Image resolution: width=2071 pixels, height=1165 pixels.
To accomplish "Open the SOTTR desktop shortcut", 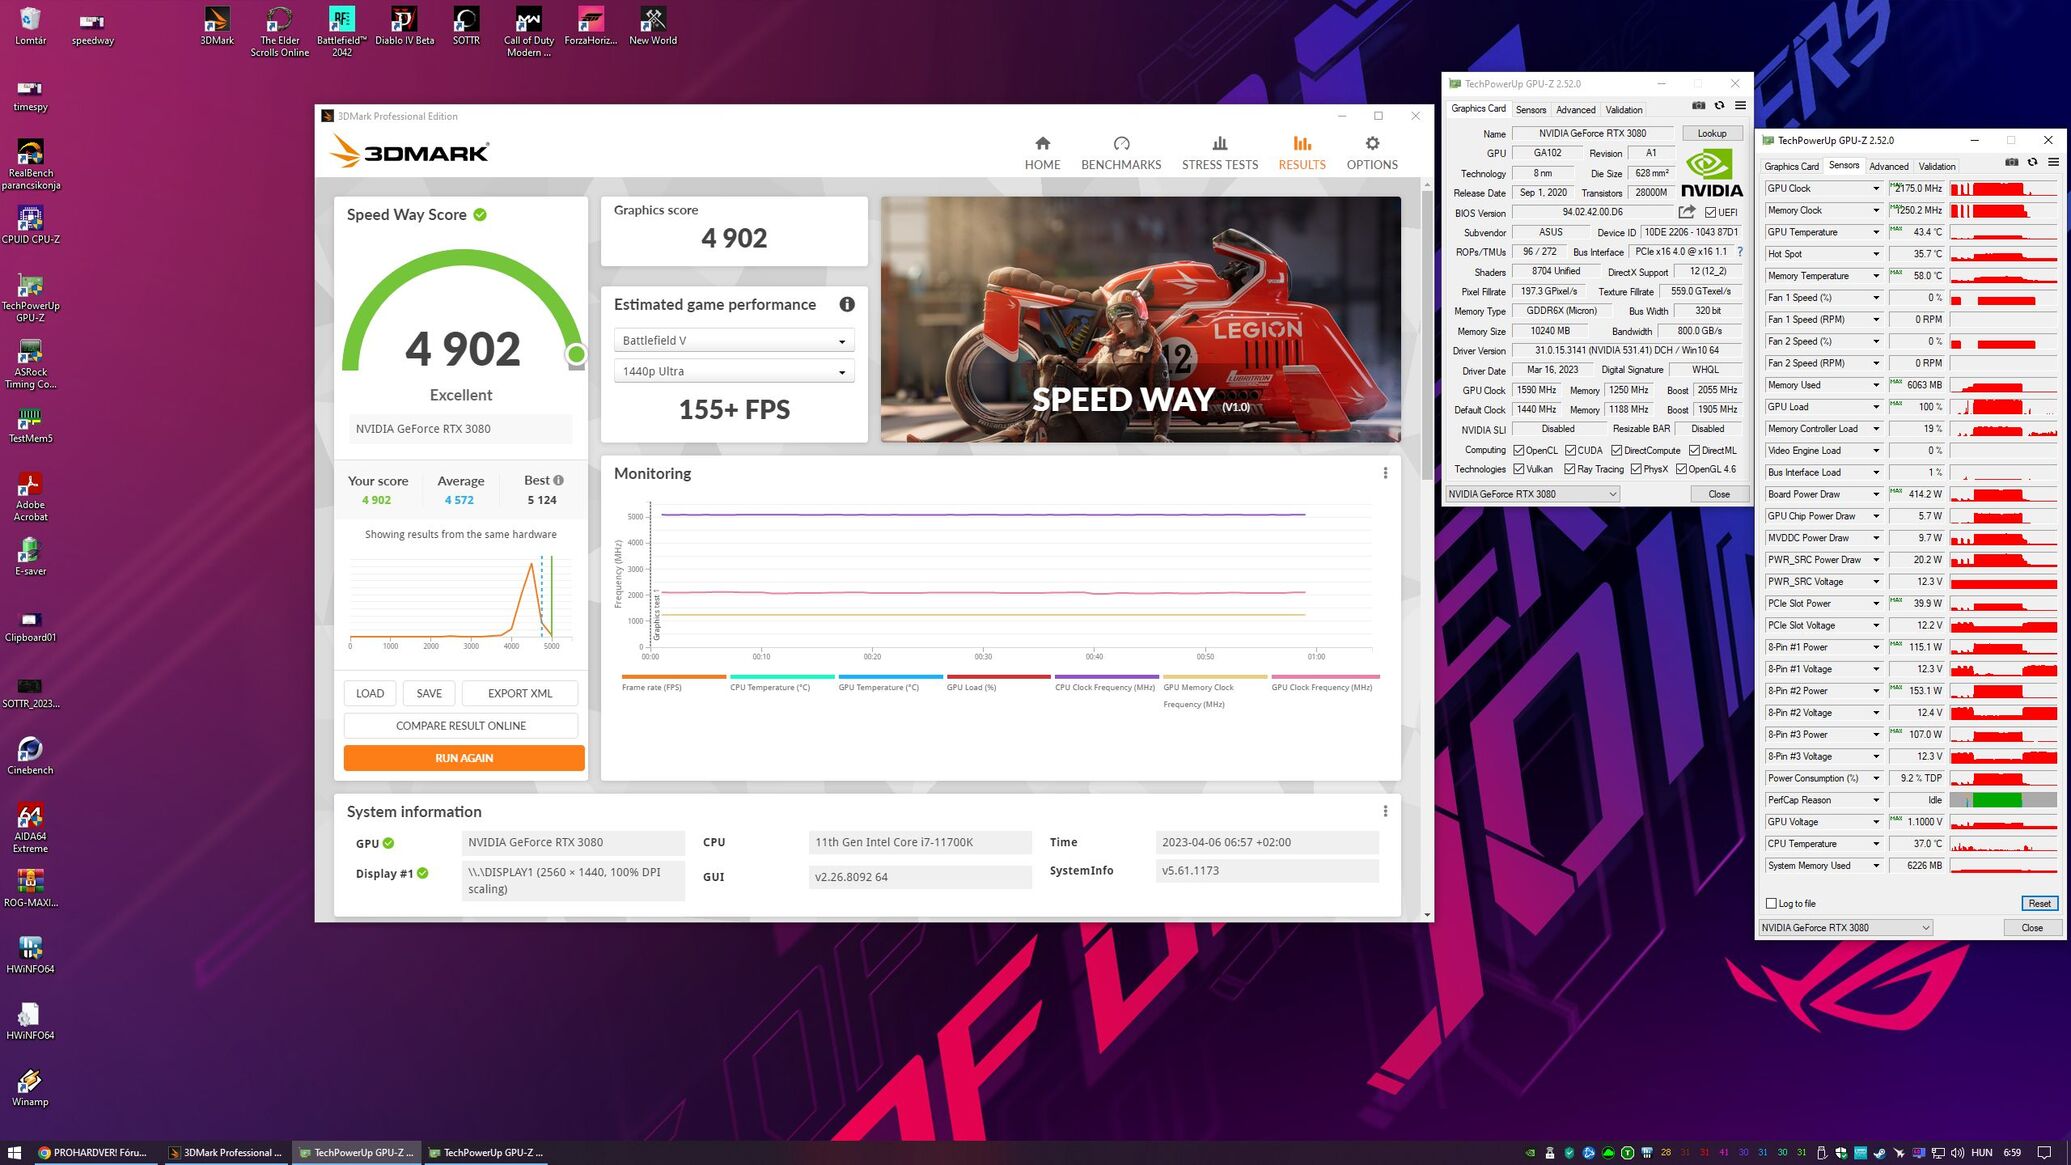I will pos(466,26).
